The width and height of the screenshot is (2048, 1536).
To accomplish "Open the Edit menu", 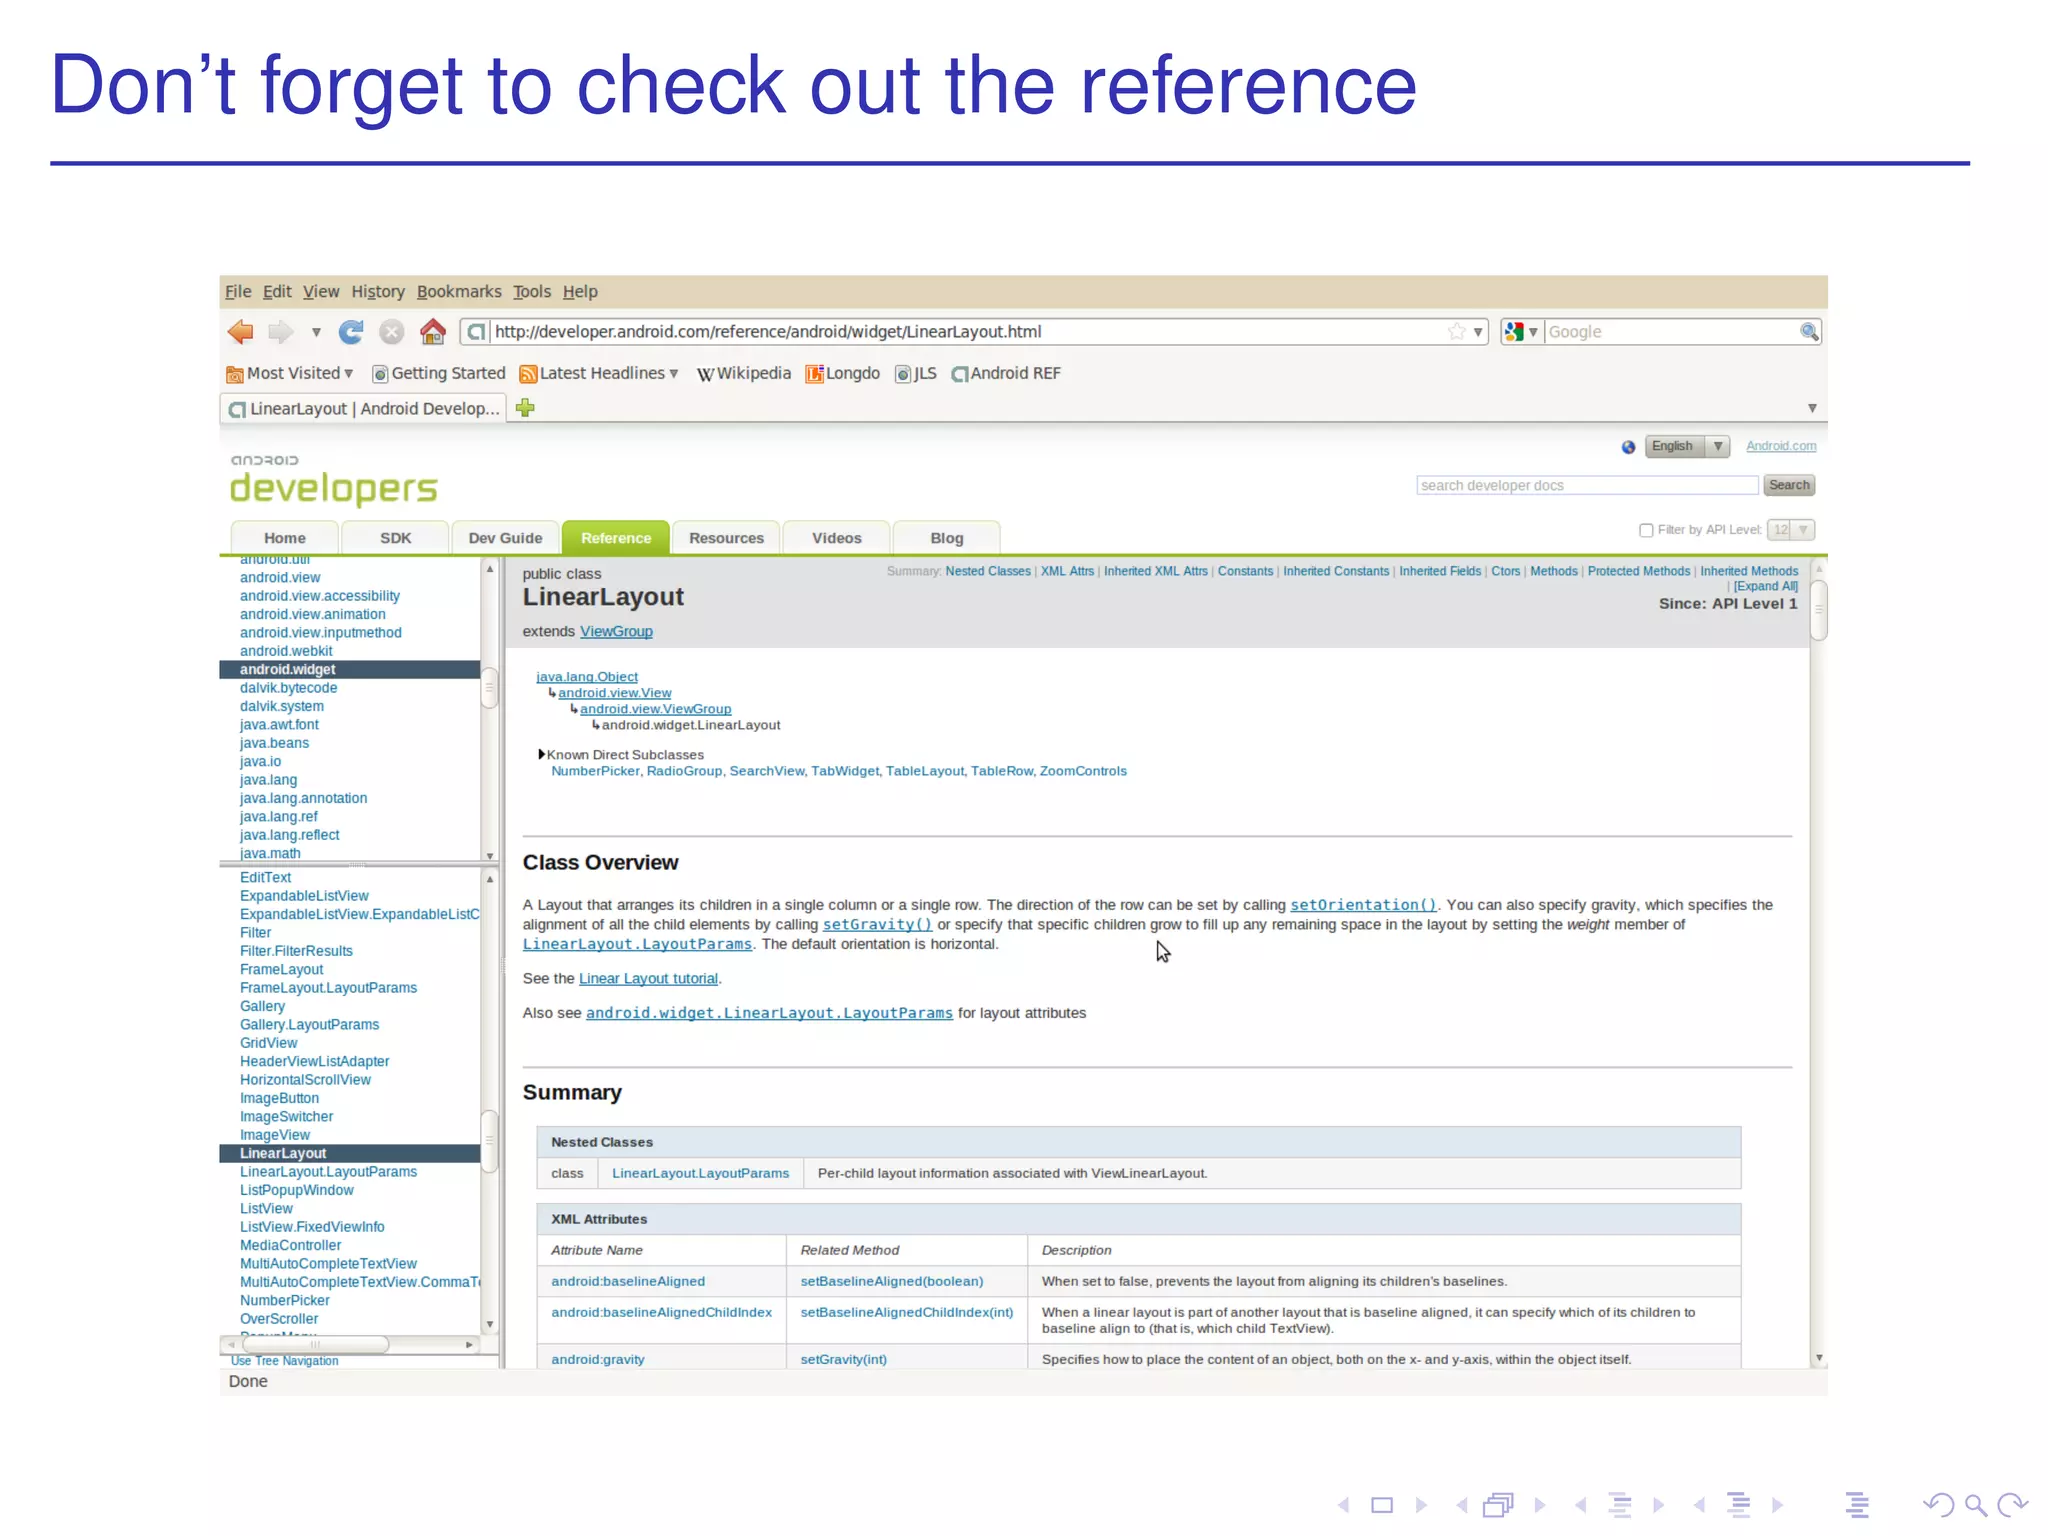I will [277, 291].
